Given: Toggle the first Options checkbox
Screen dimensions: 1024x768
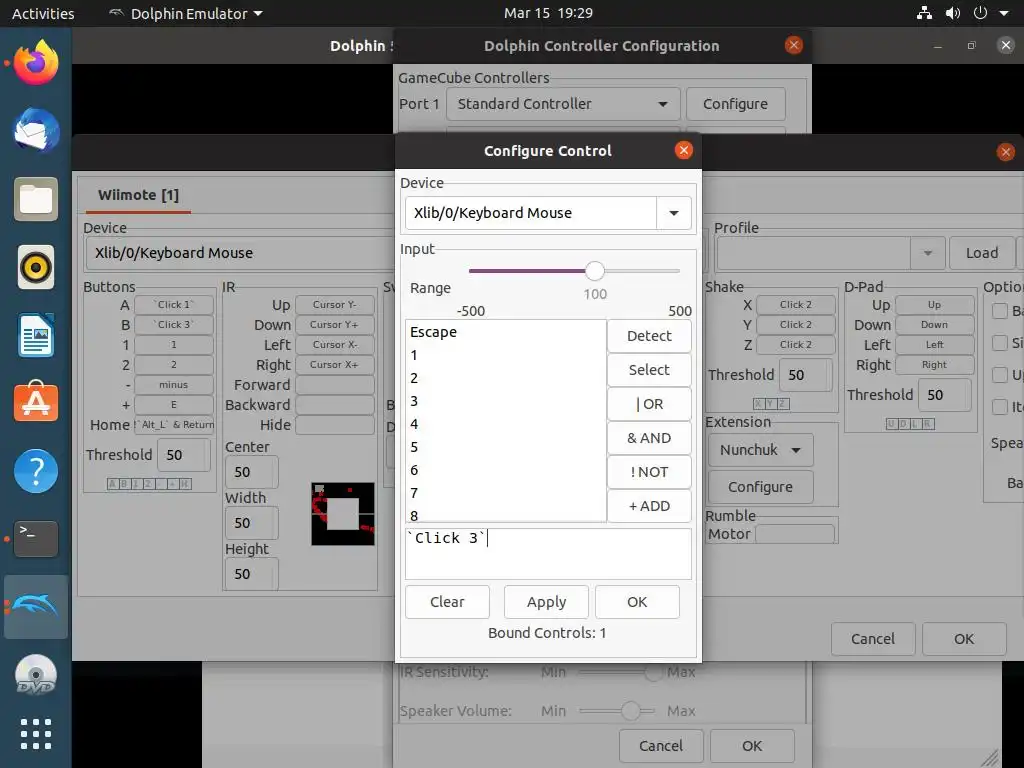Looking at the screenshot, I should 1000,311.
